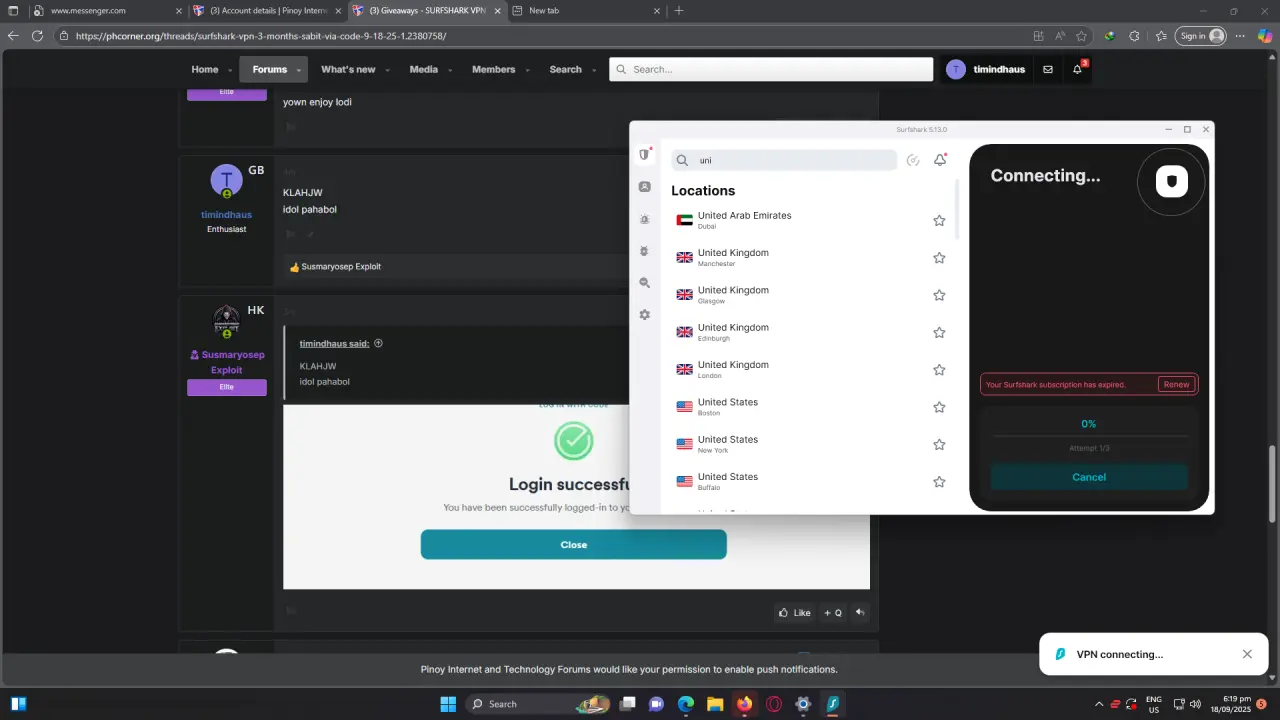Favorite the United Kingdom London location
Image resolution: width=1280 pixels, height=720 pixels.
[x=939, y=370]
